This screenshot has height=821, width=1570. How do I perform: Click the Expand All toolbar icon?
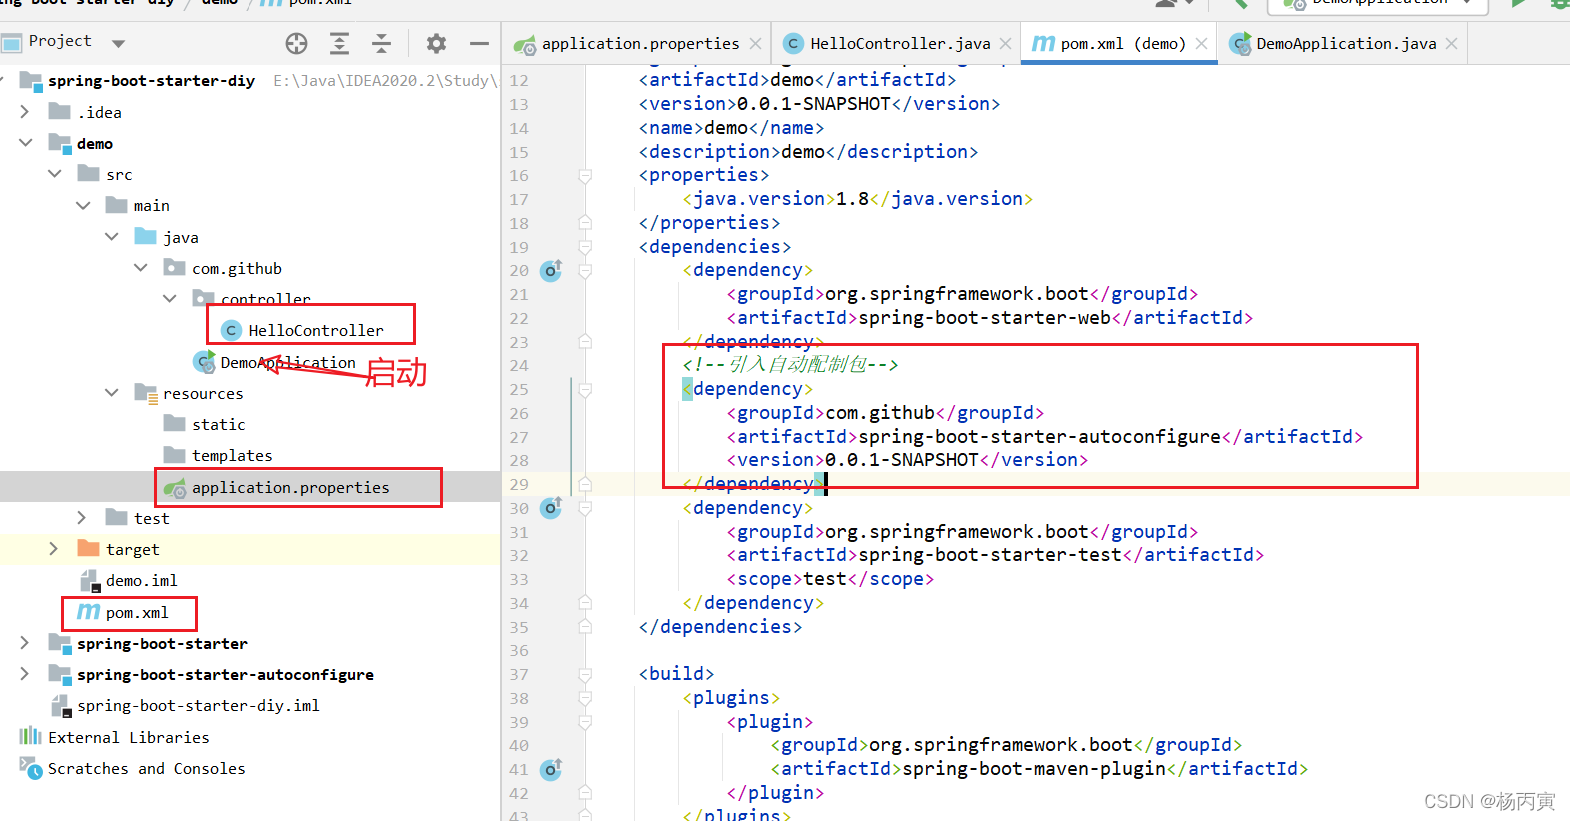coord(339,43)
